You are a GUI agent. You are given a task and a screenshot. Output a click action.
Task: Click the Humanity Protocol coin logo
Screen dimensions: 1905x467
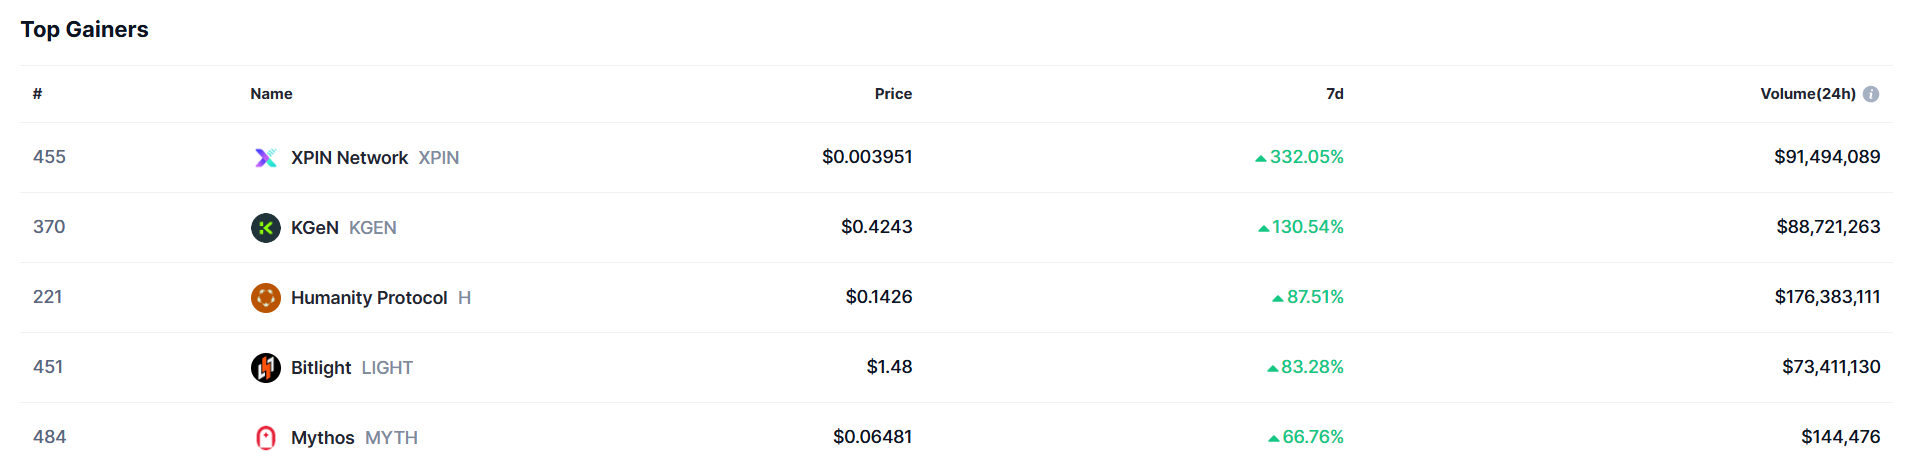point(265,298)
